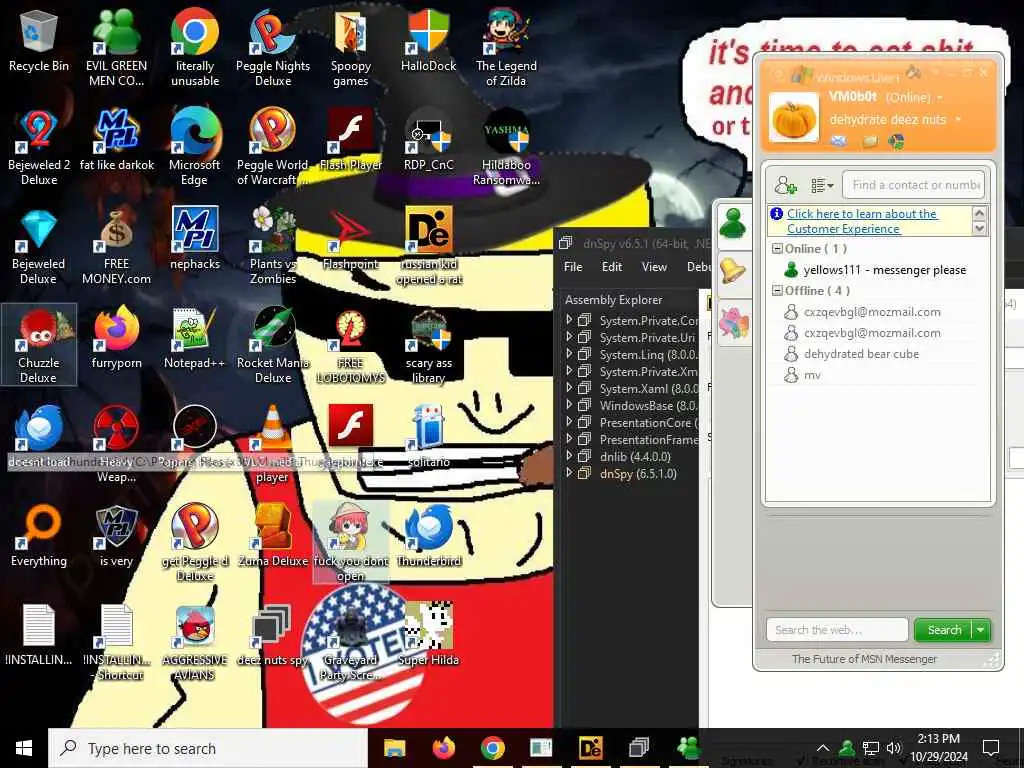This screenshot has height=768, width=1024.
Task: Click the volume icon in the system tray
Action: 893,748
